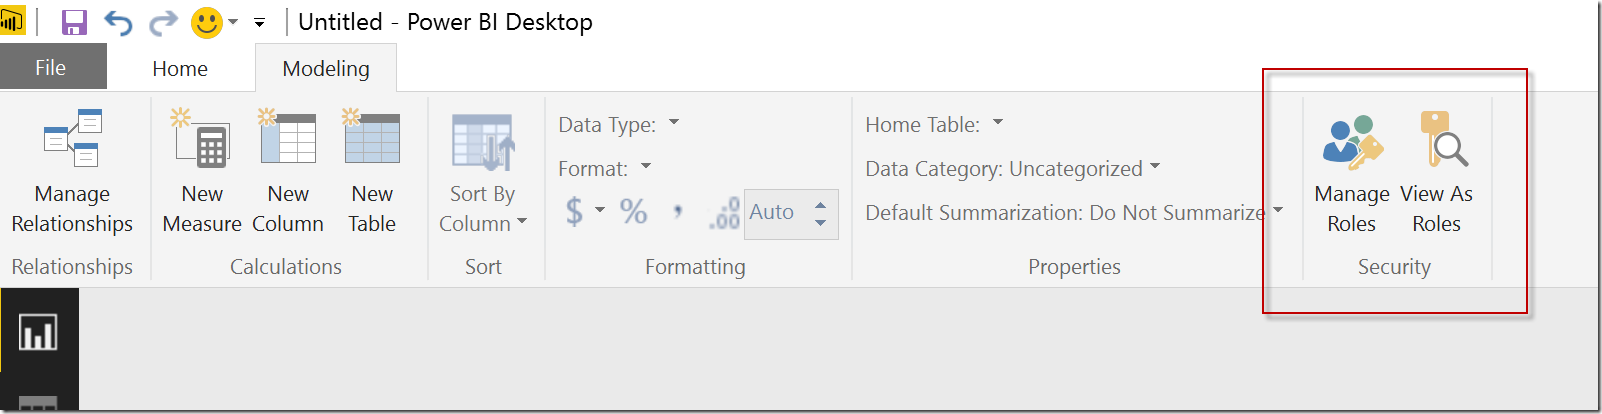Screen dimensions: 1602x414
Task: Click the Undo arrow icon
Action: point(118,22)
